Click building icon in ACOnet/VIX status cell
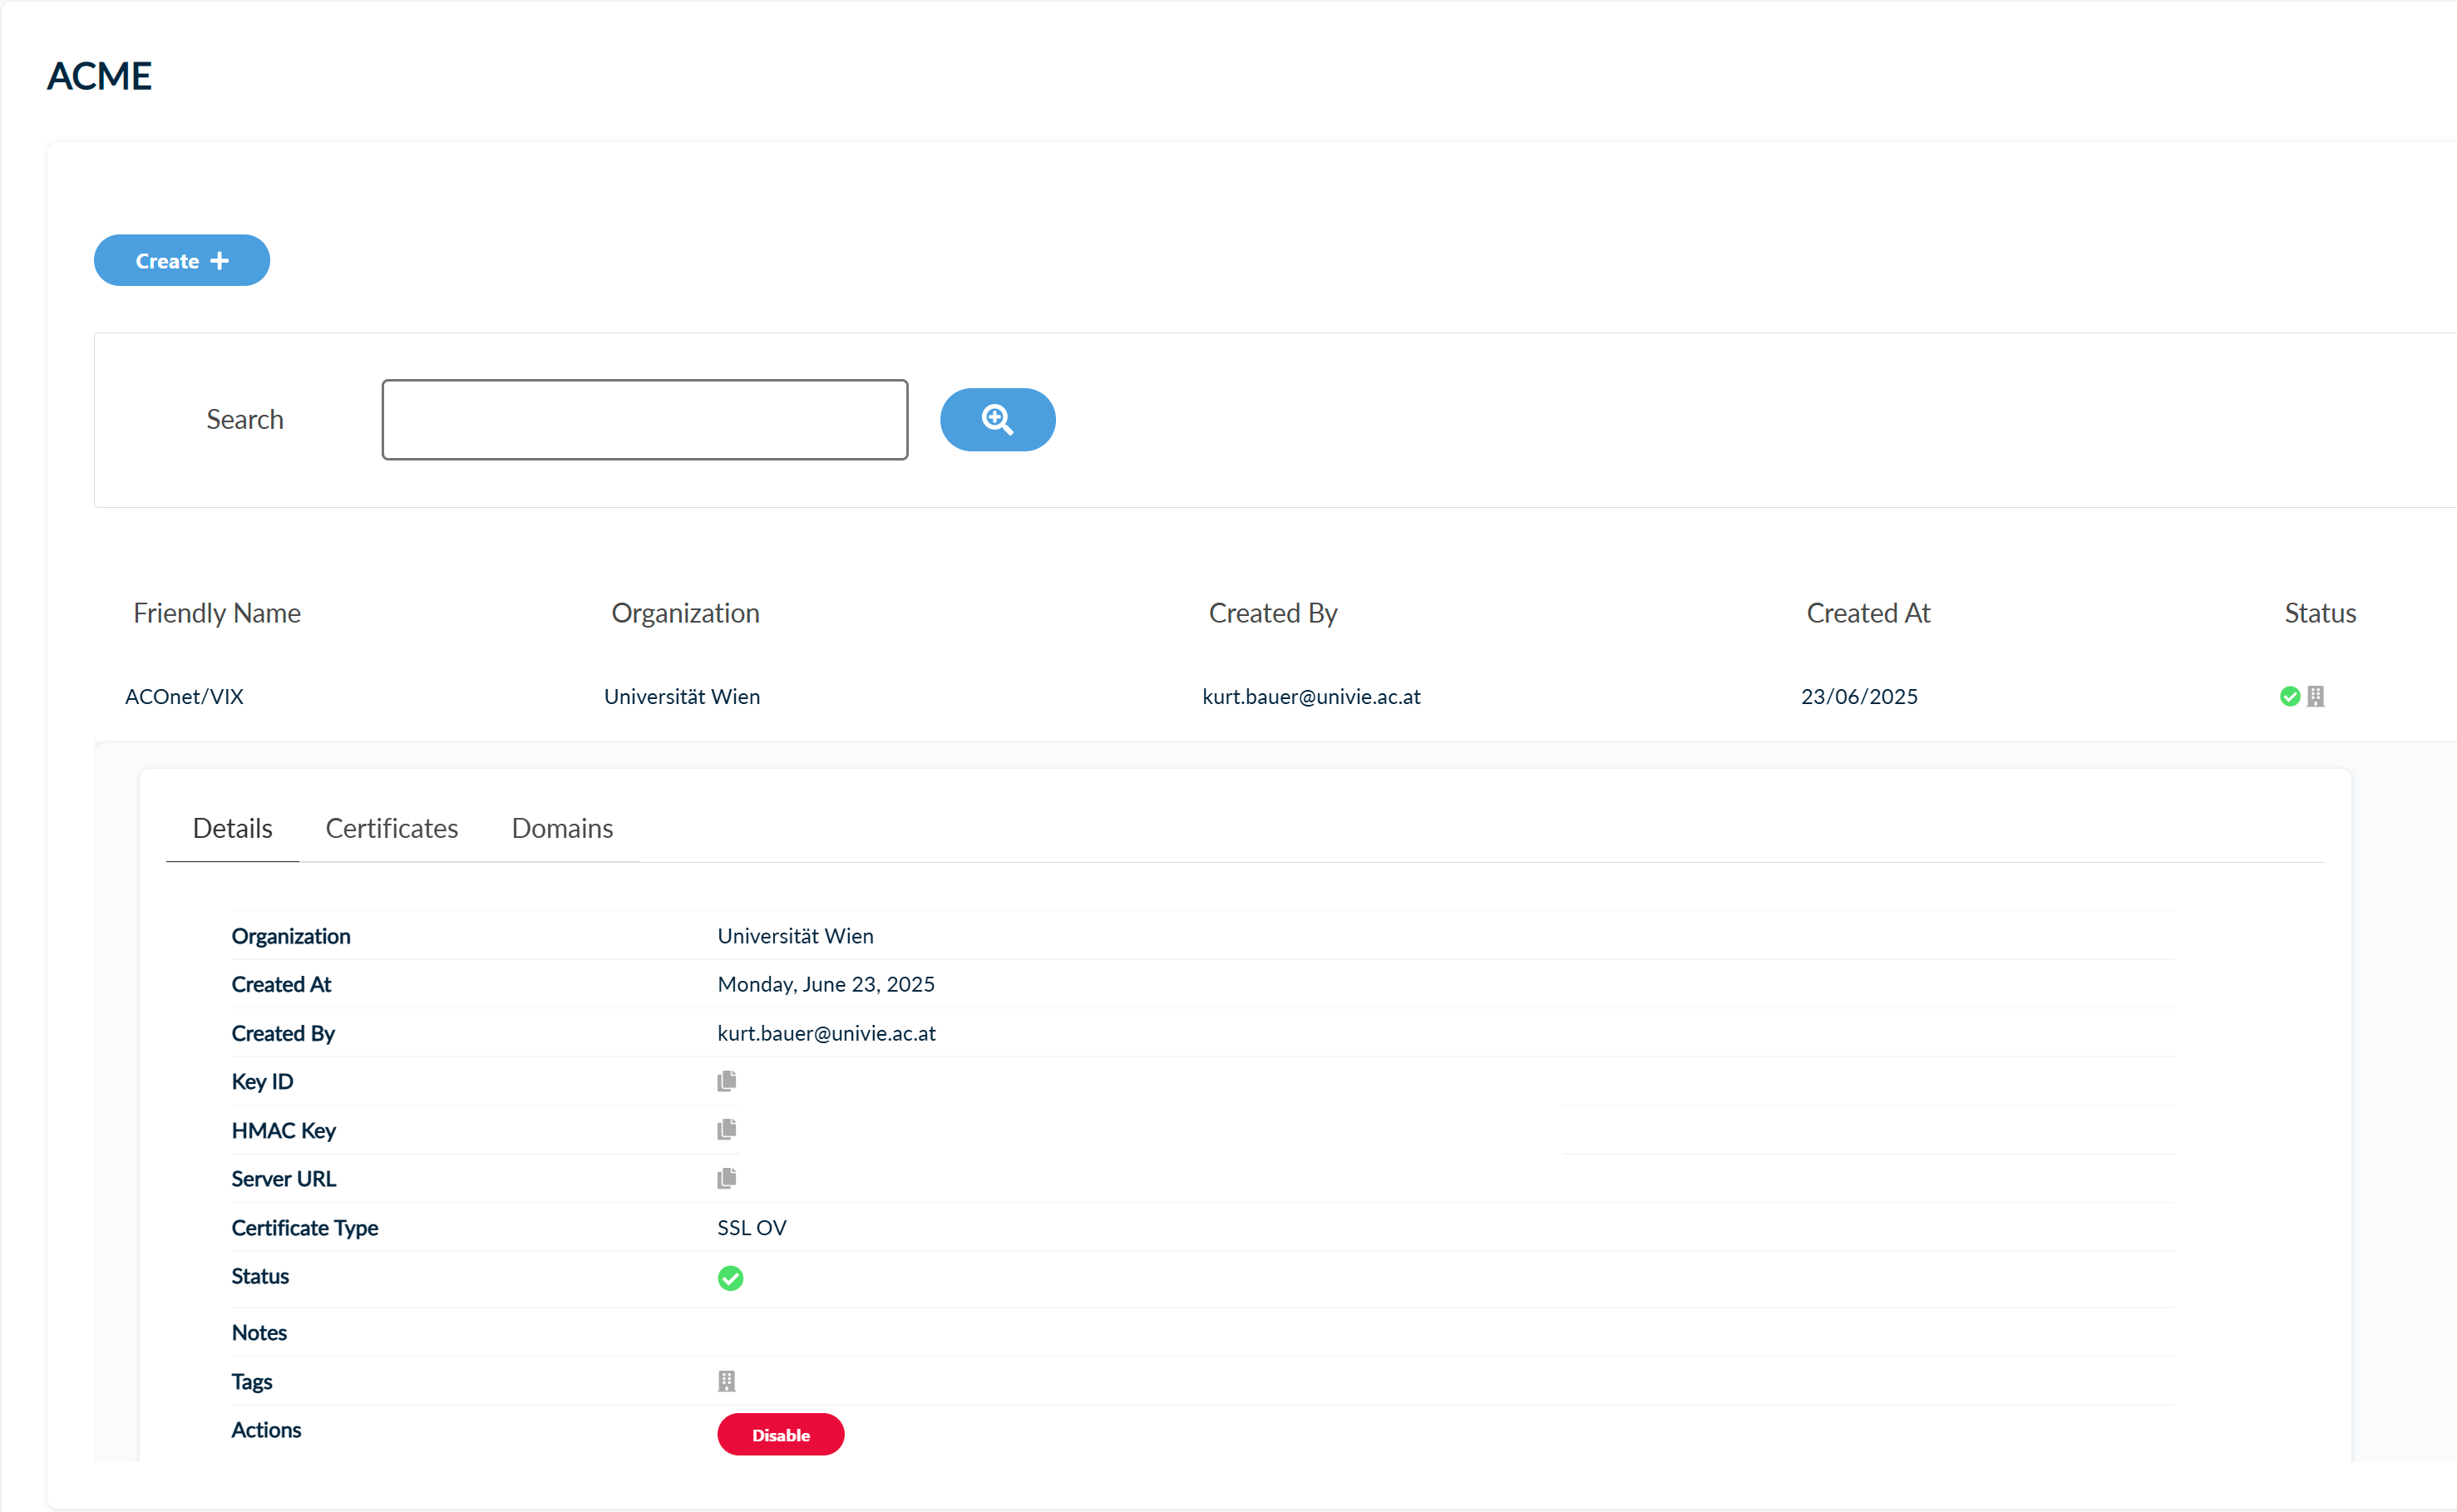The image size is (2457, 1512). click(x=2316, y=696)
